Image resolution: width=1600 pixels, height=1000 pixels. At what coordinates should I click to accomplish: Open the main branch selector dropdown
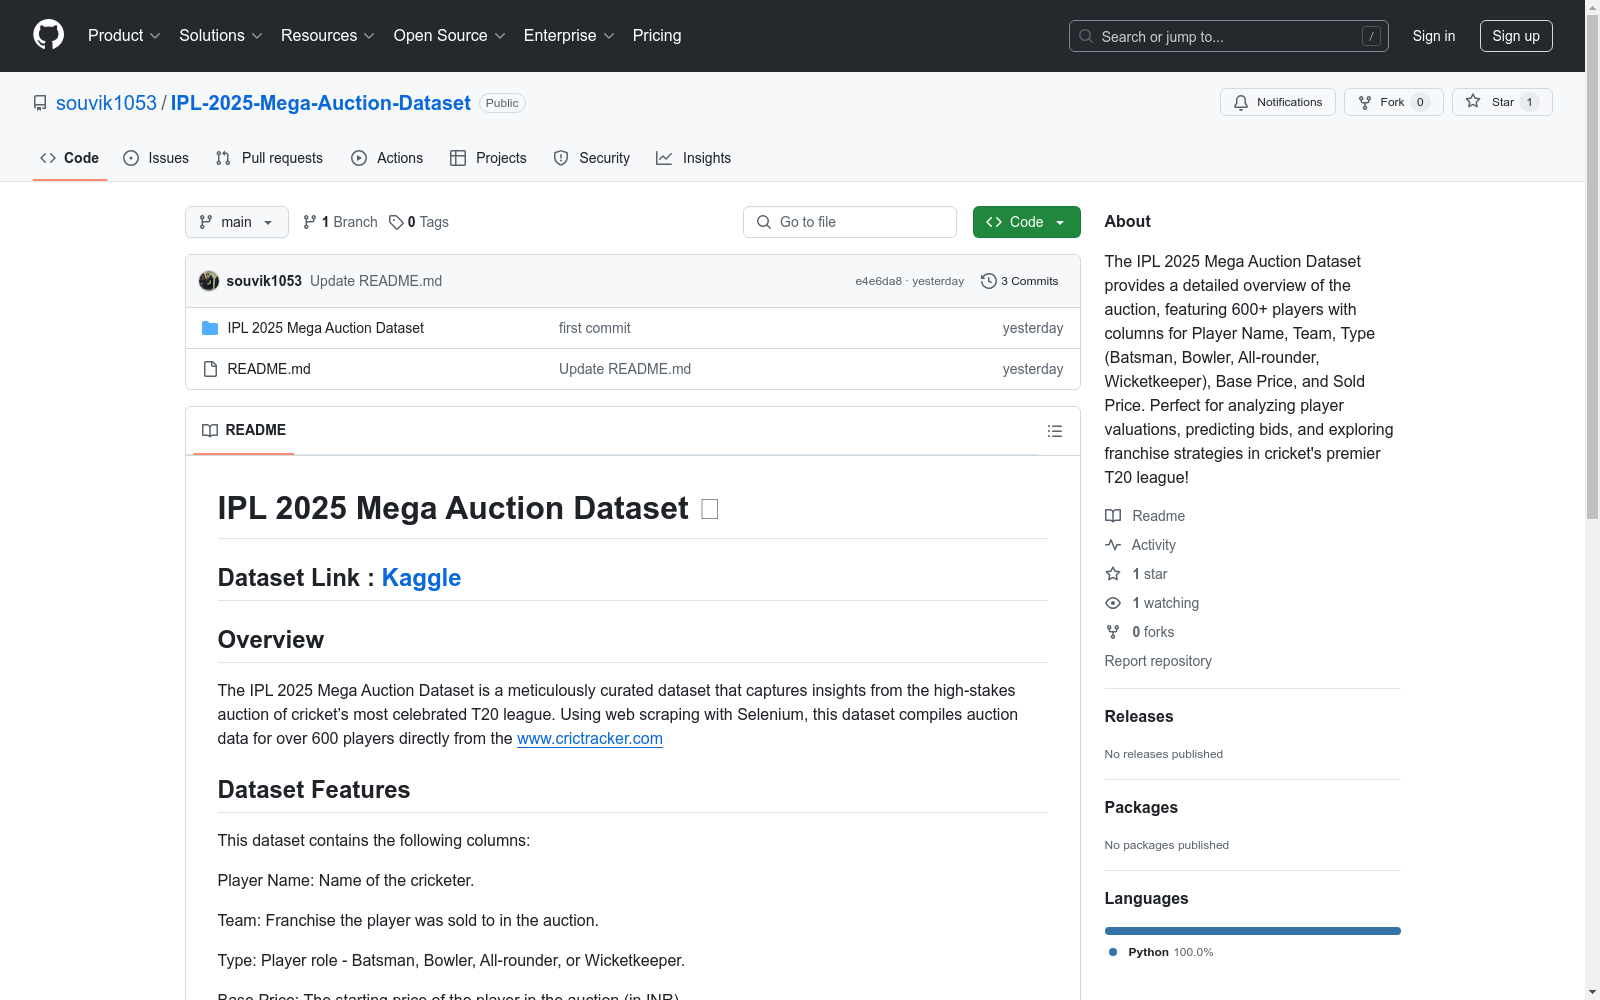237,222
